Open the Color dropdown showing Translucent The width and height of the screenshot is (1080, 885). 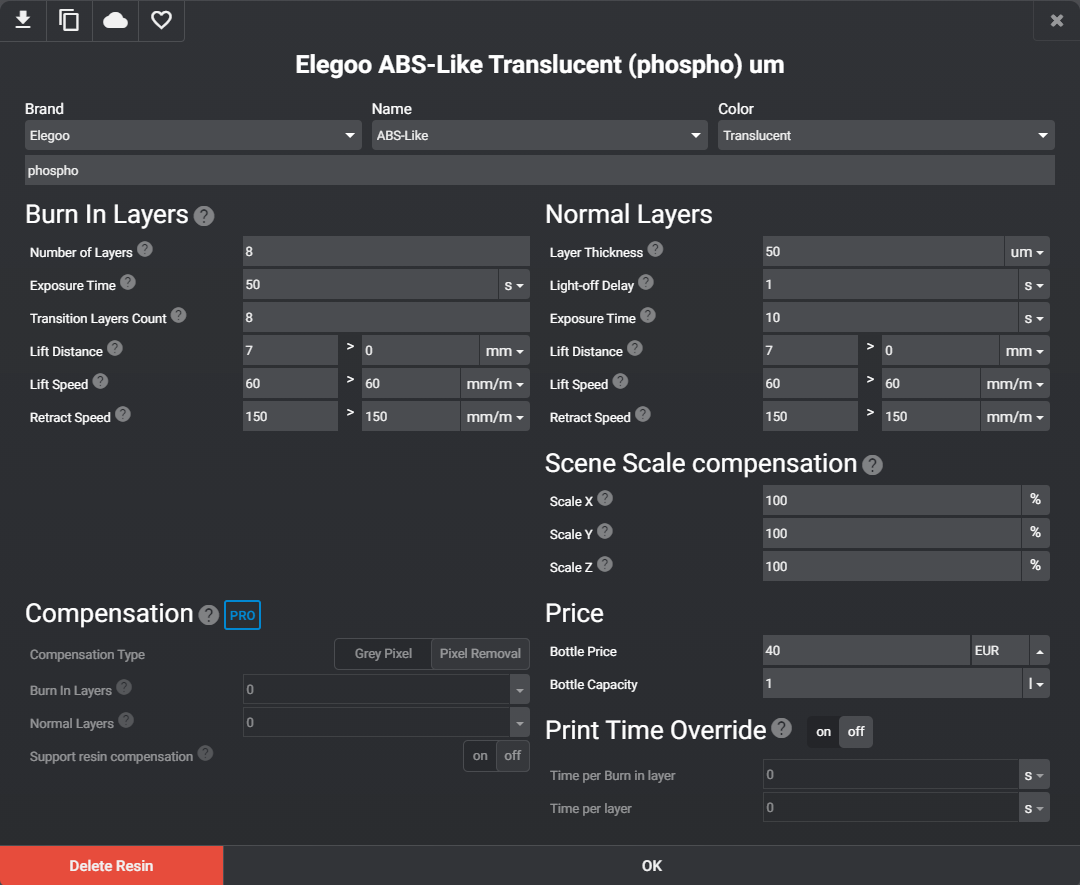point(886,136)
